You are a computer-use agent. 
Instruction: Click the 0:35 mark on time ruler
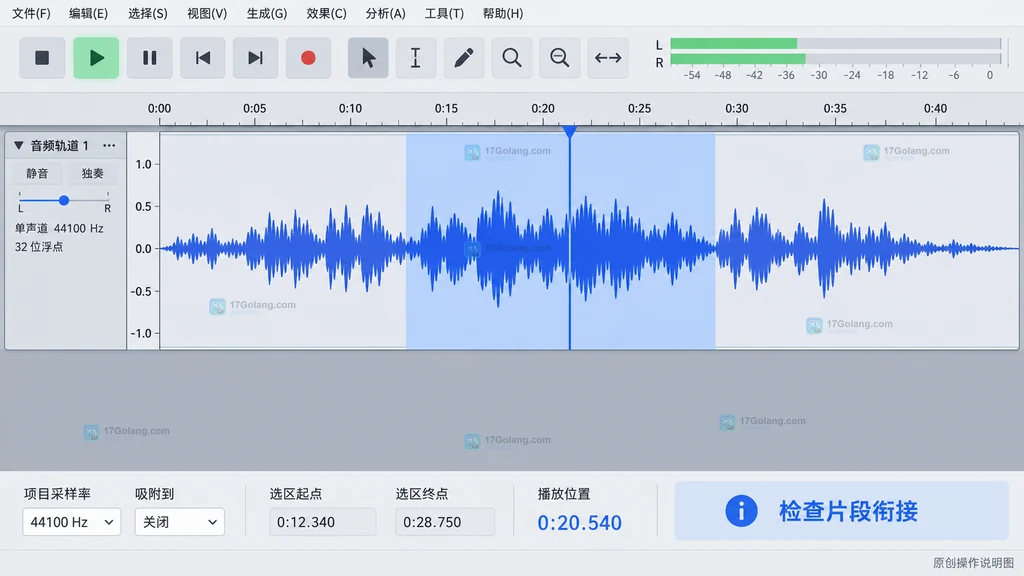click(x=835, y=108)
